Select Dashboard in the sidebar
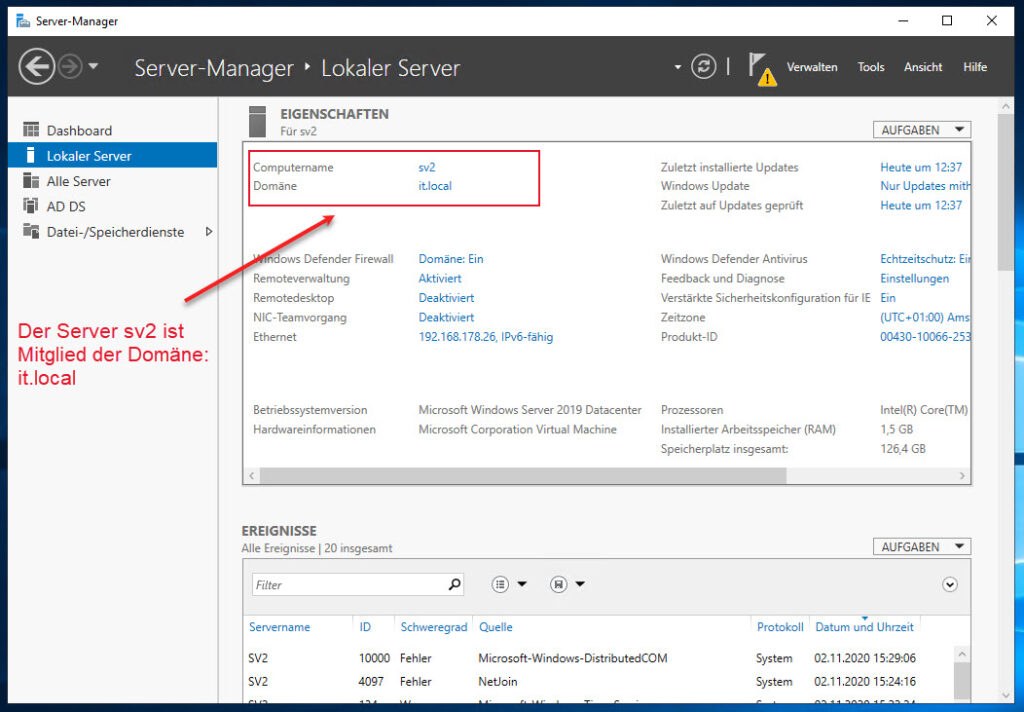The height and width of the screenshot is (712, 1024). [112, 130]
